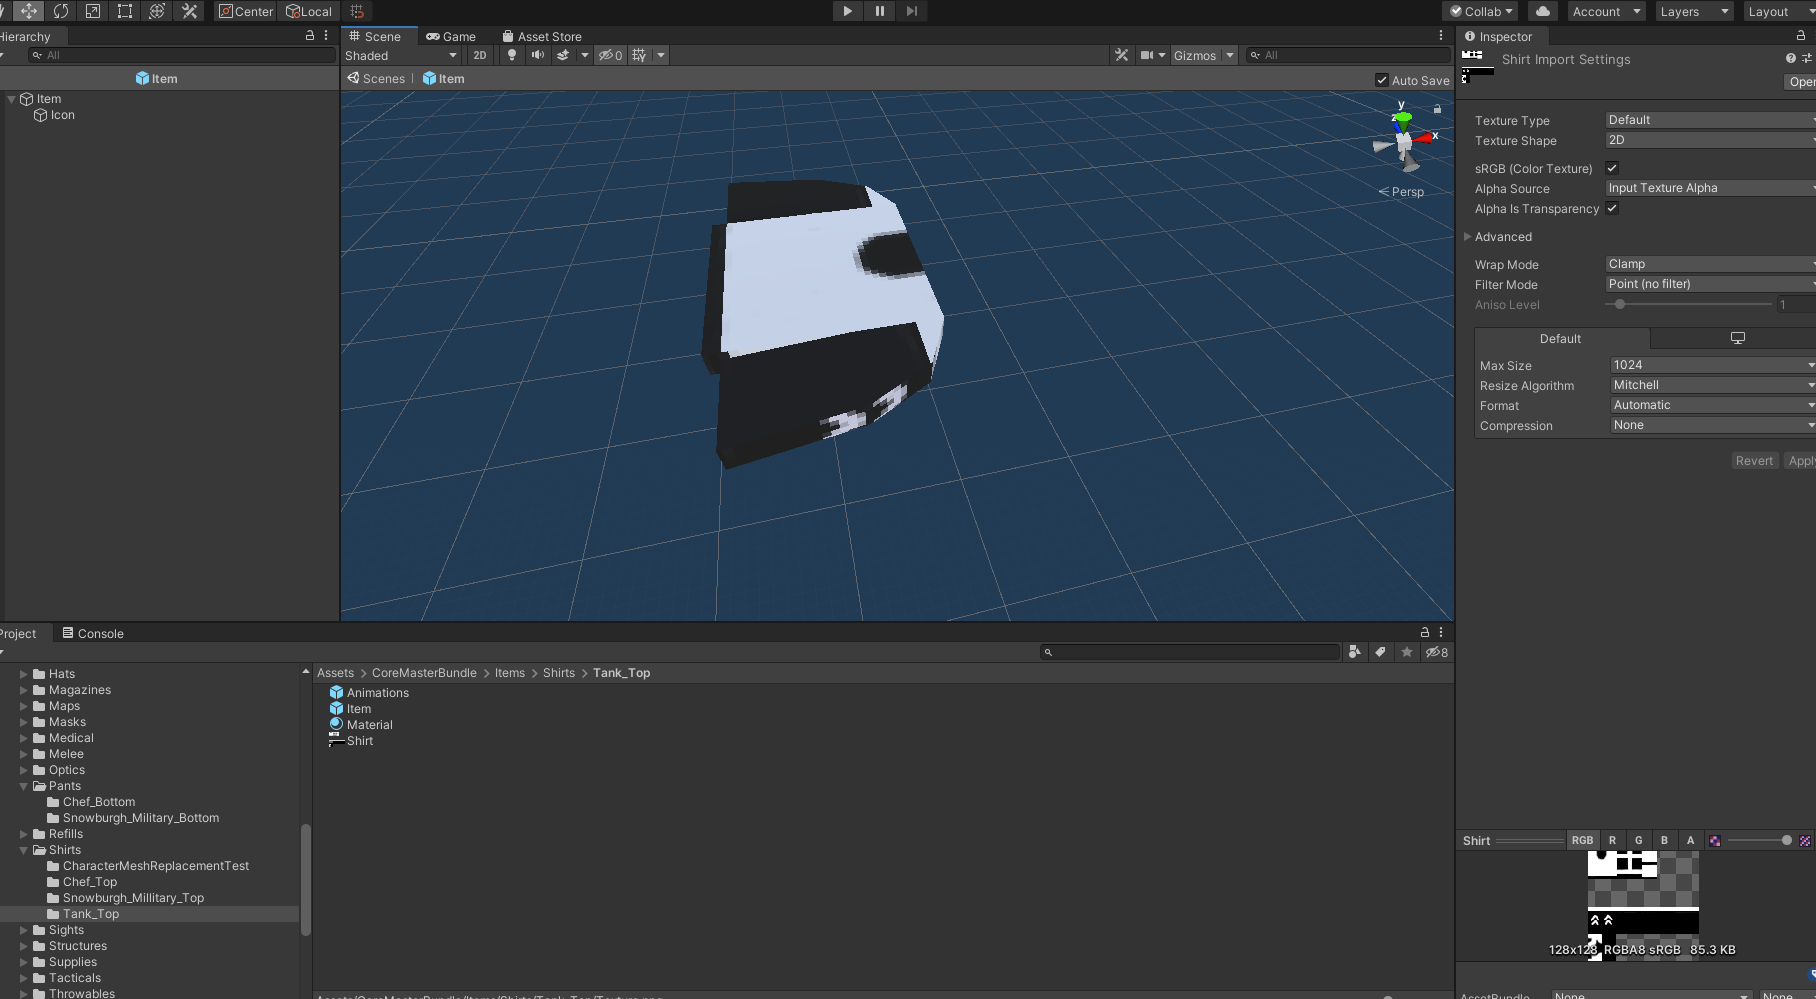Toggle Local/Global handle rotation button

pos(309,11)
